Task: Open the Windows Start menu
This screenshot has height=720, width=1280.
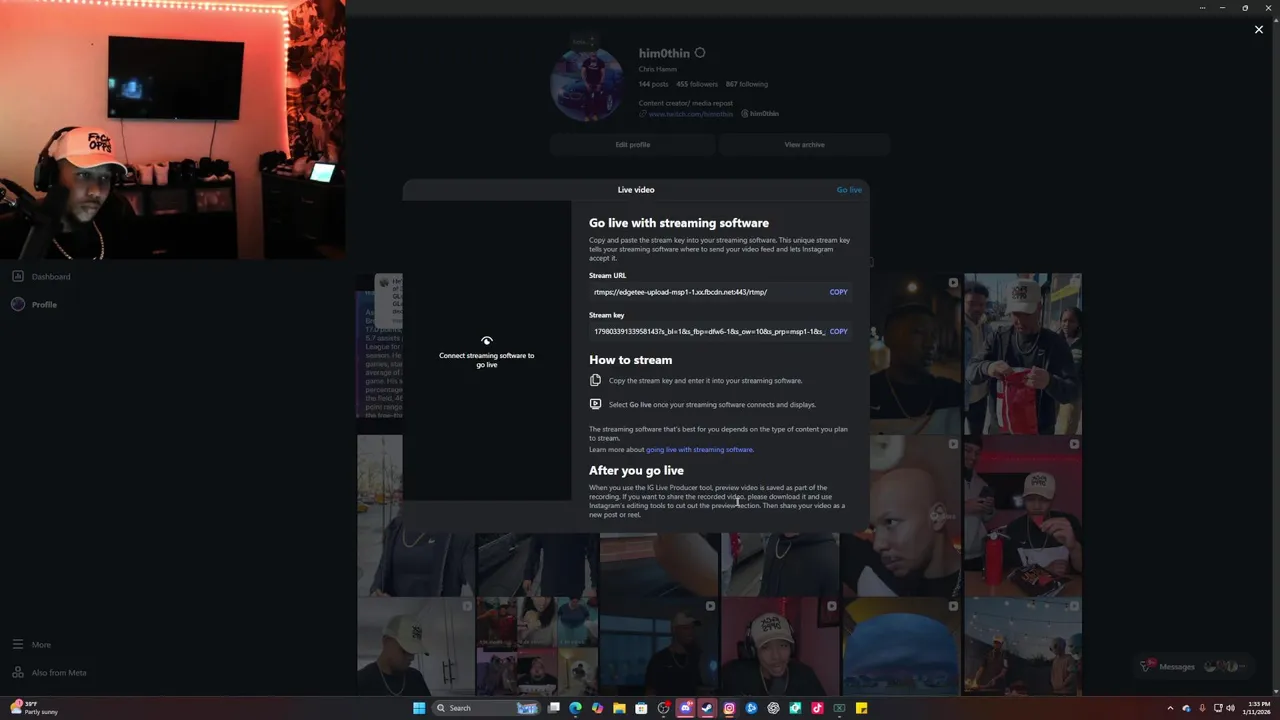Action: (419, 708)
